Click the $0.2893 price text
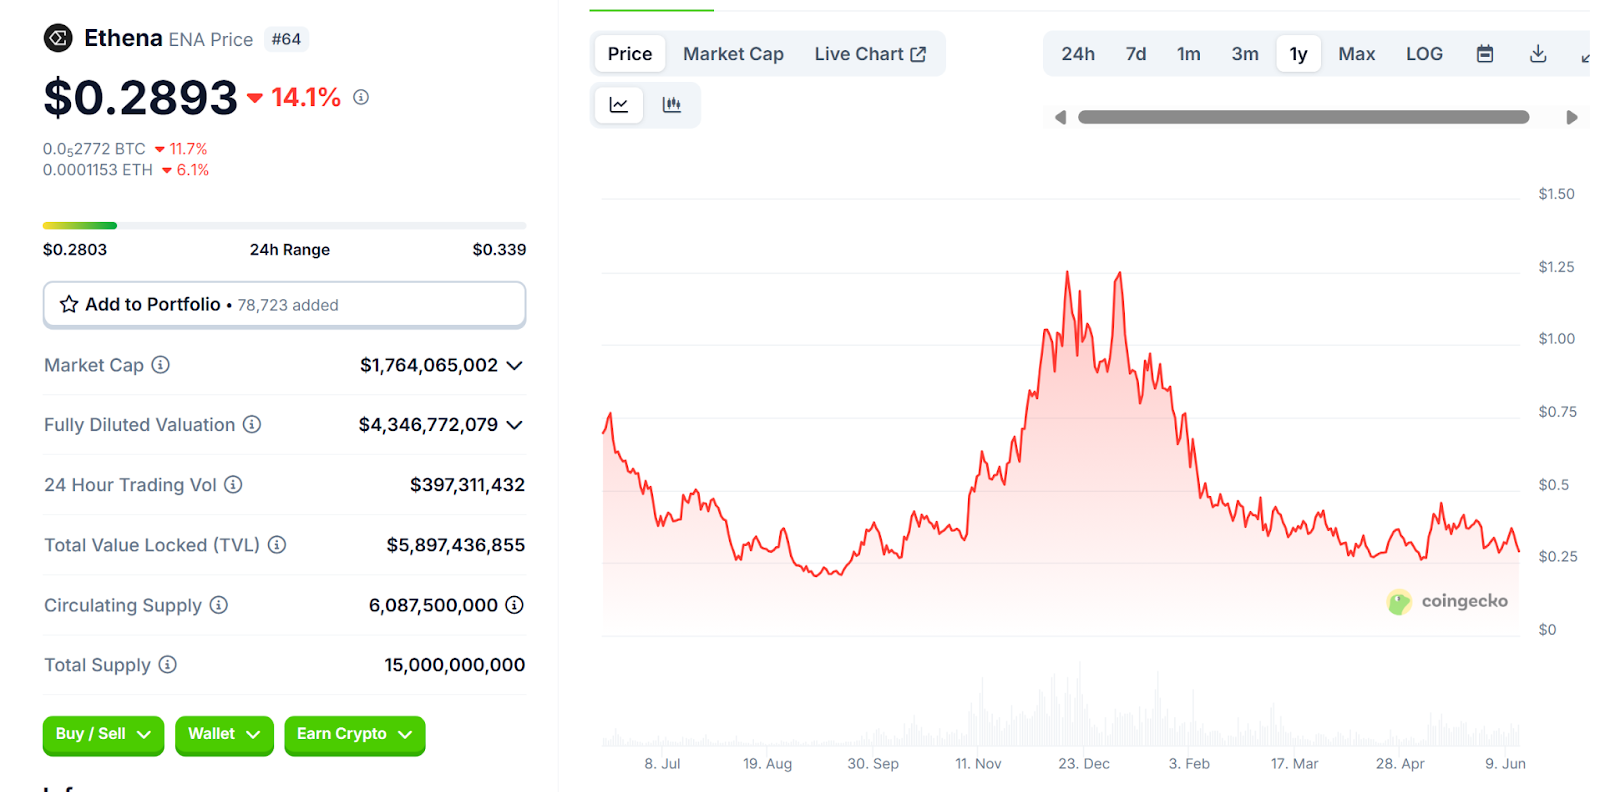The height and width of the screenshot is (792, 1600). click(x=140, y=98)
